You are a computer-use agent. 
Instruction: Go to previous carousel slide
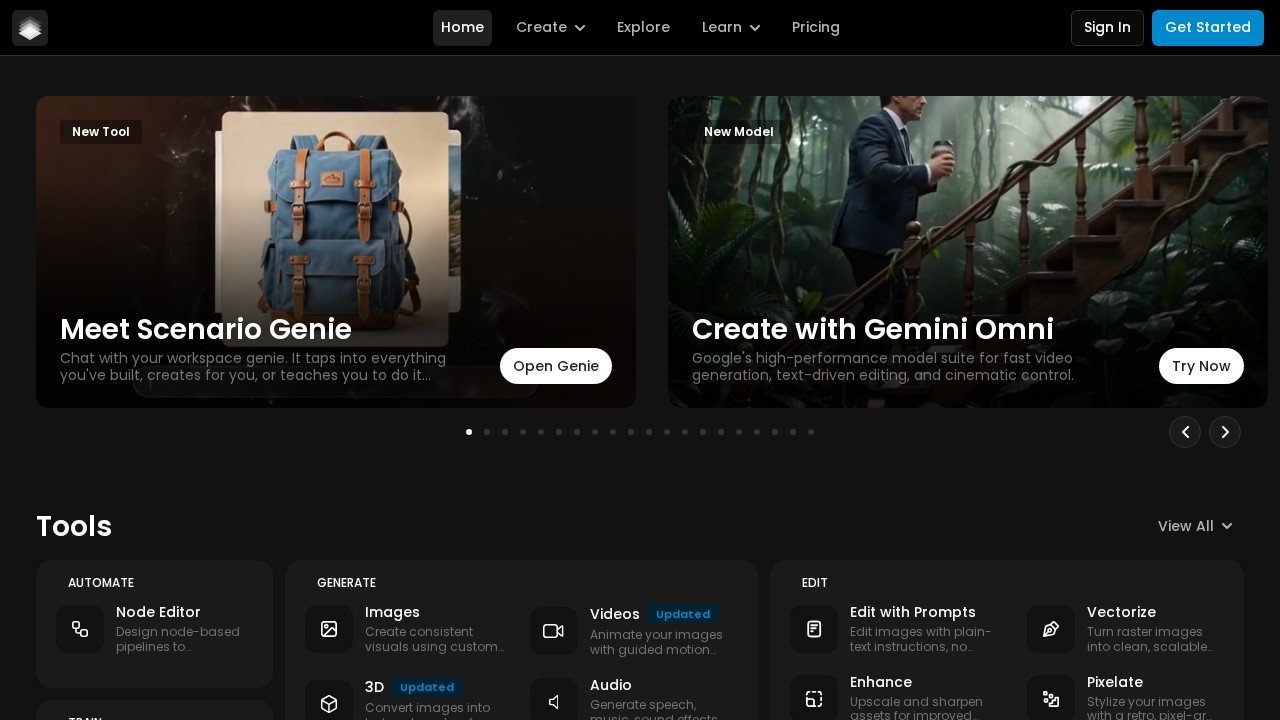[x=1185, y=432]
